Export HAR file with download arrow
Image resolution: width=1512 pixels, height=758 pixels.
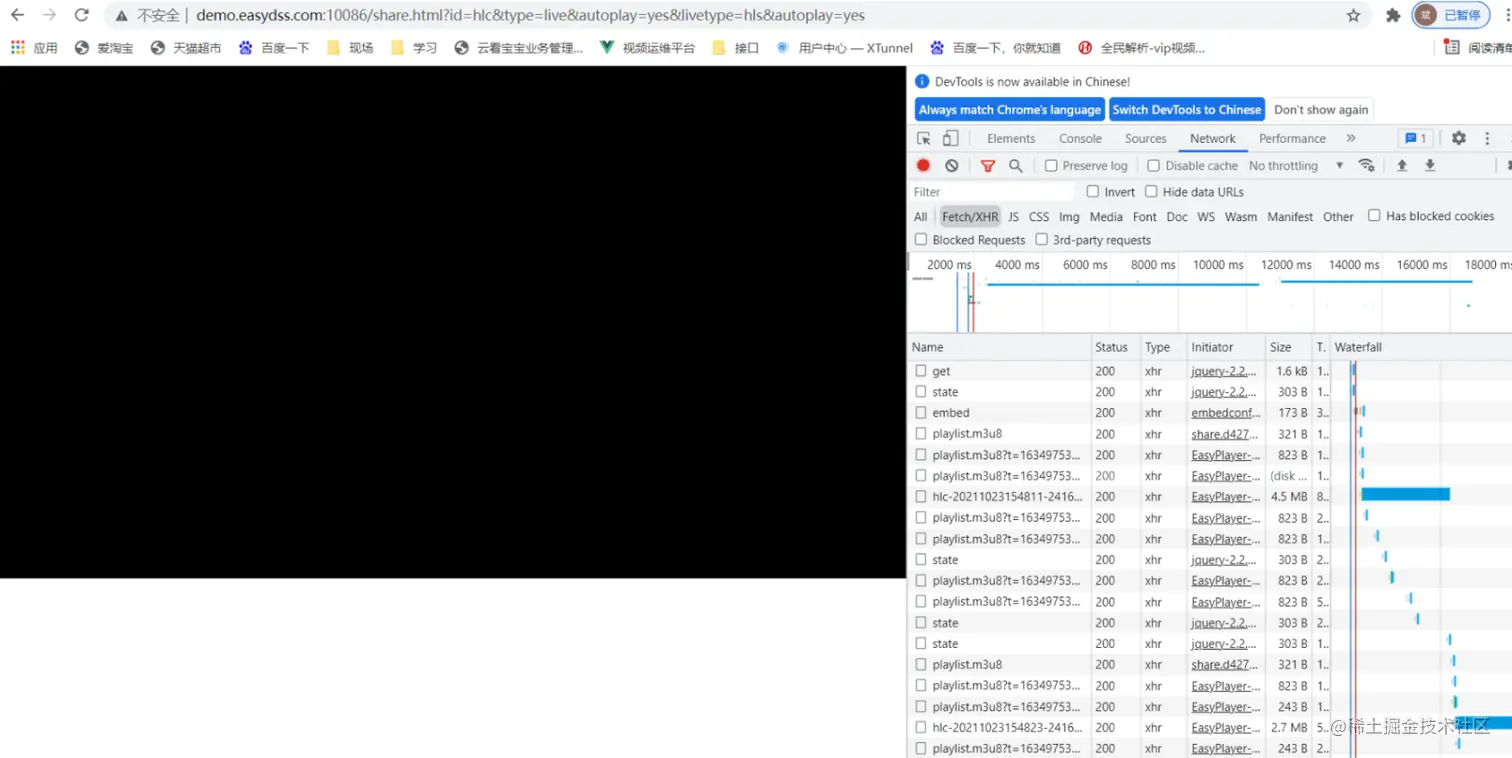(x=1430, y=165)
